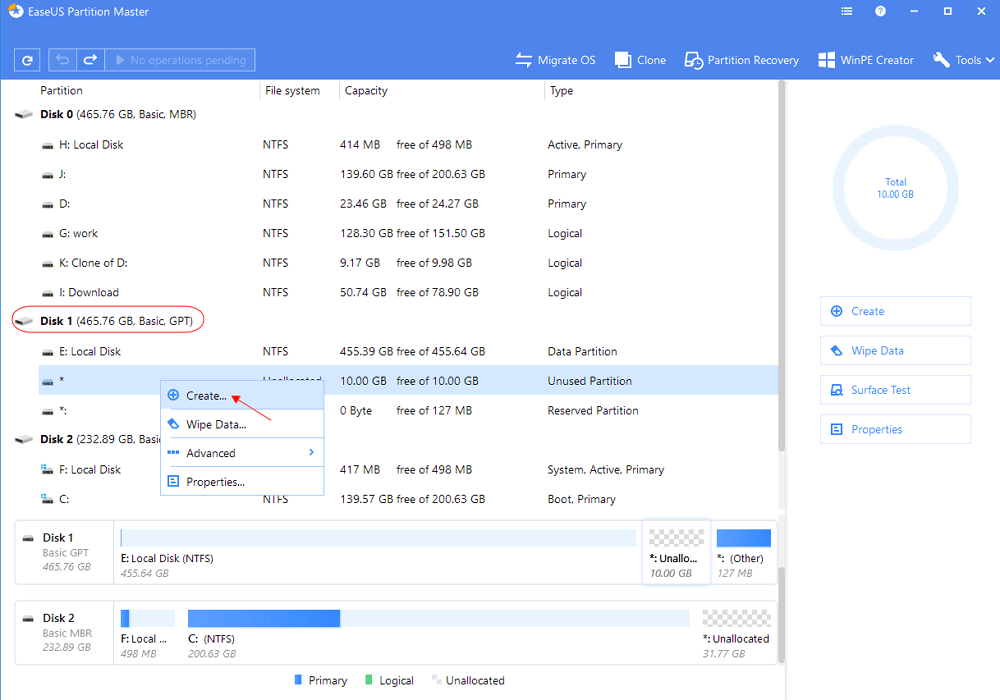Click the C: system drive icon
1000x700 pixels.
click(x=47, y=499)
